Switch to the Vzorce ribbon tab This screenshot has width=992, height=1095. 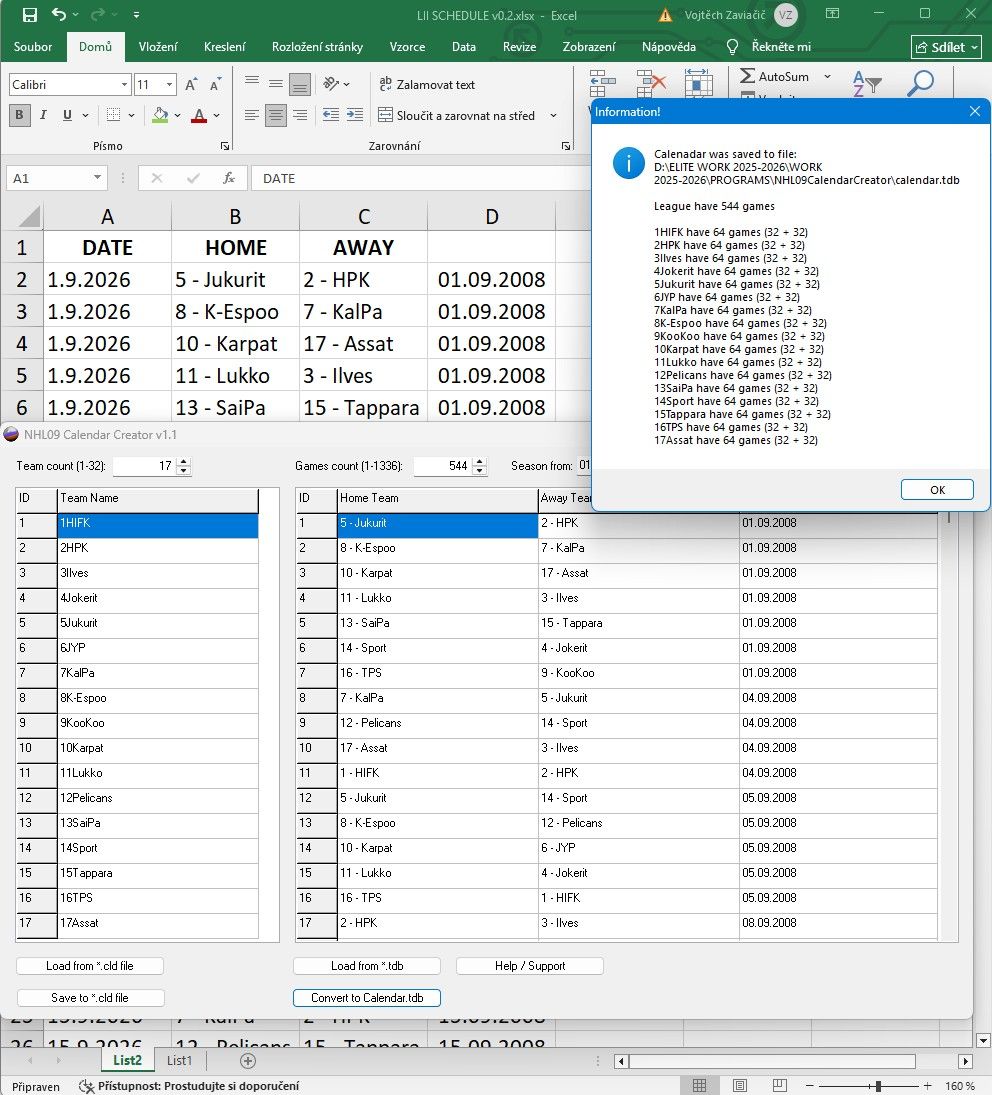pyautogui.click(x=408, y=47)
